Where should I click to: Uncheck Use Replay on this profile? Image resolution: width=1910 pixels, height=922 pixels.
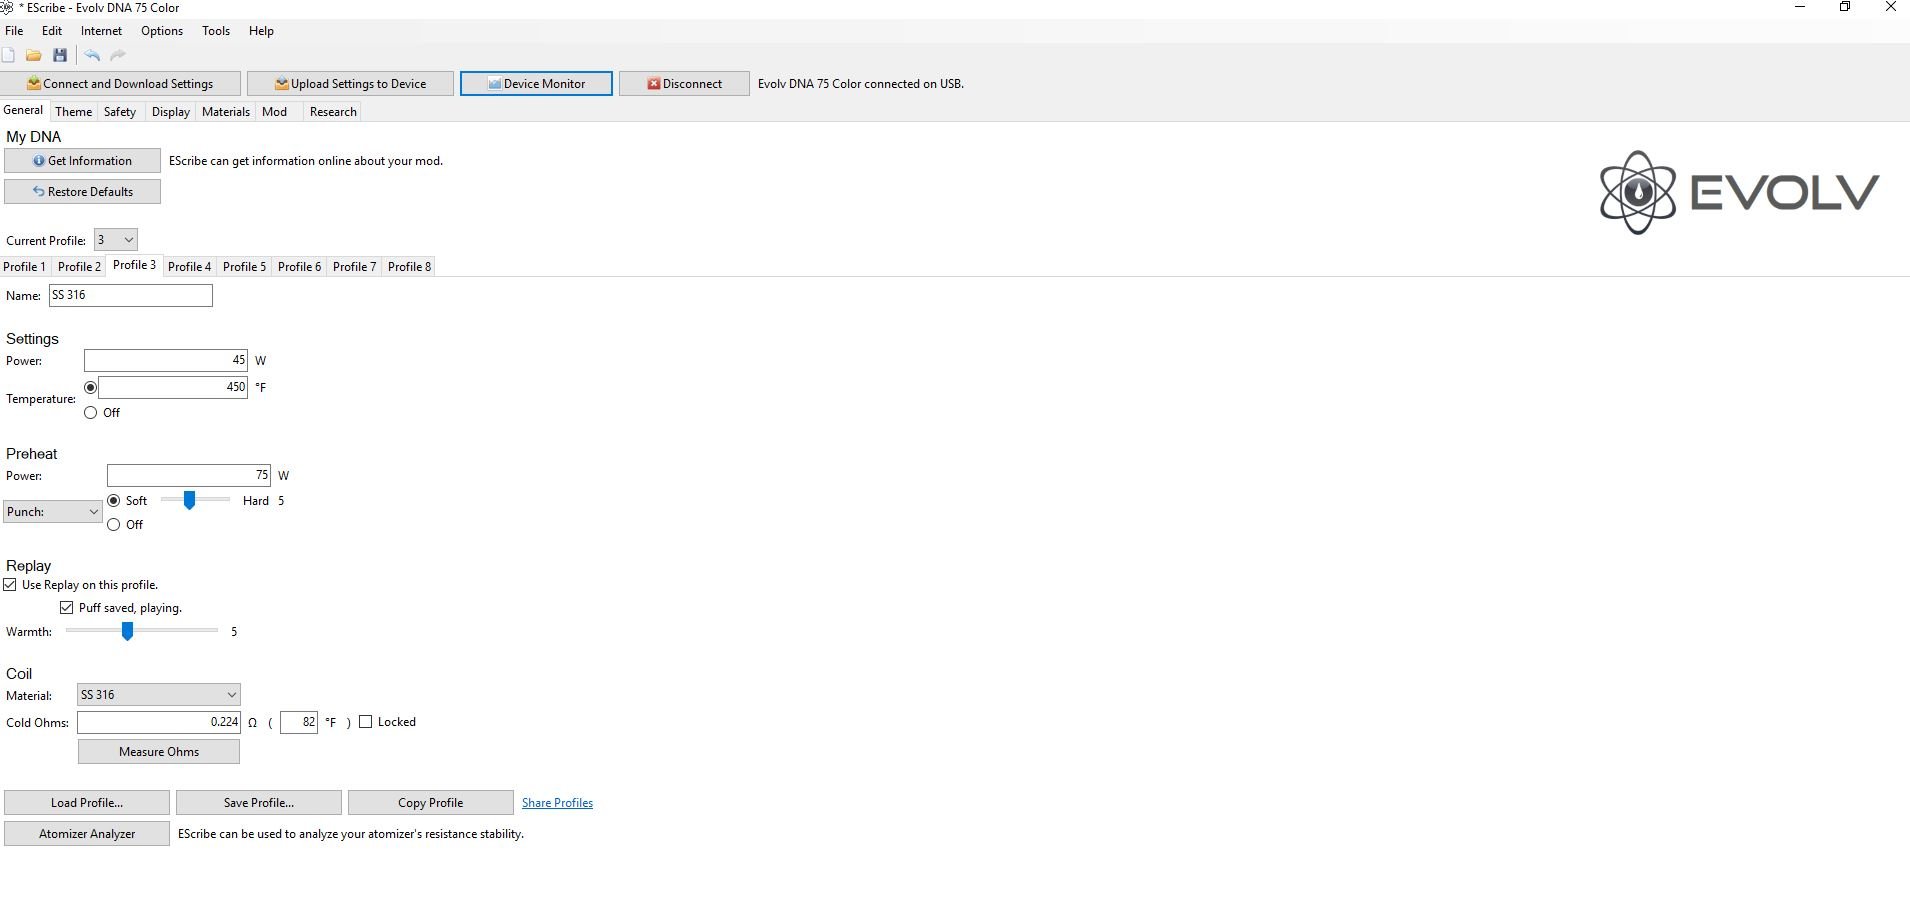(11, 585)
